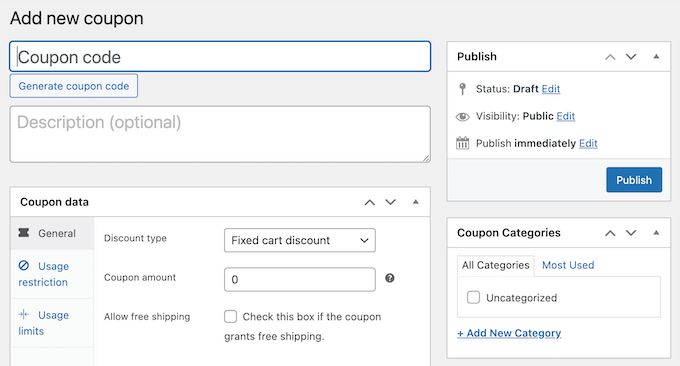Click the Visibility eye icon
680x366 pixels.
(462, 116)
